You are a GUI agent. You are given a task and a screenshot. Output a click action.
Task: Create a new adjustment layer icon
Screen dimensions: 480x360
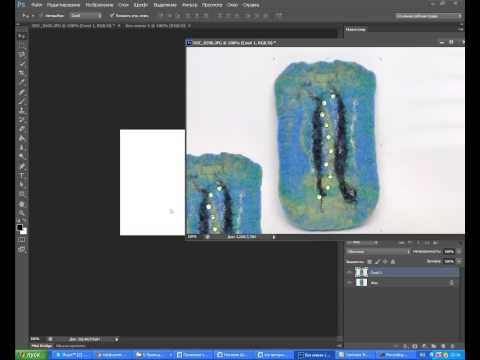(x=424, y=346)
